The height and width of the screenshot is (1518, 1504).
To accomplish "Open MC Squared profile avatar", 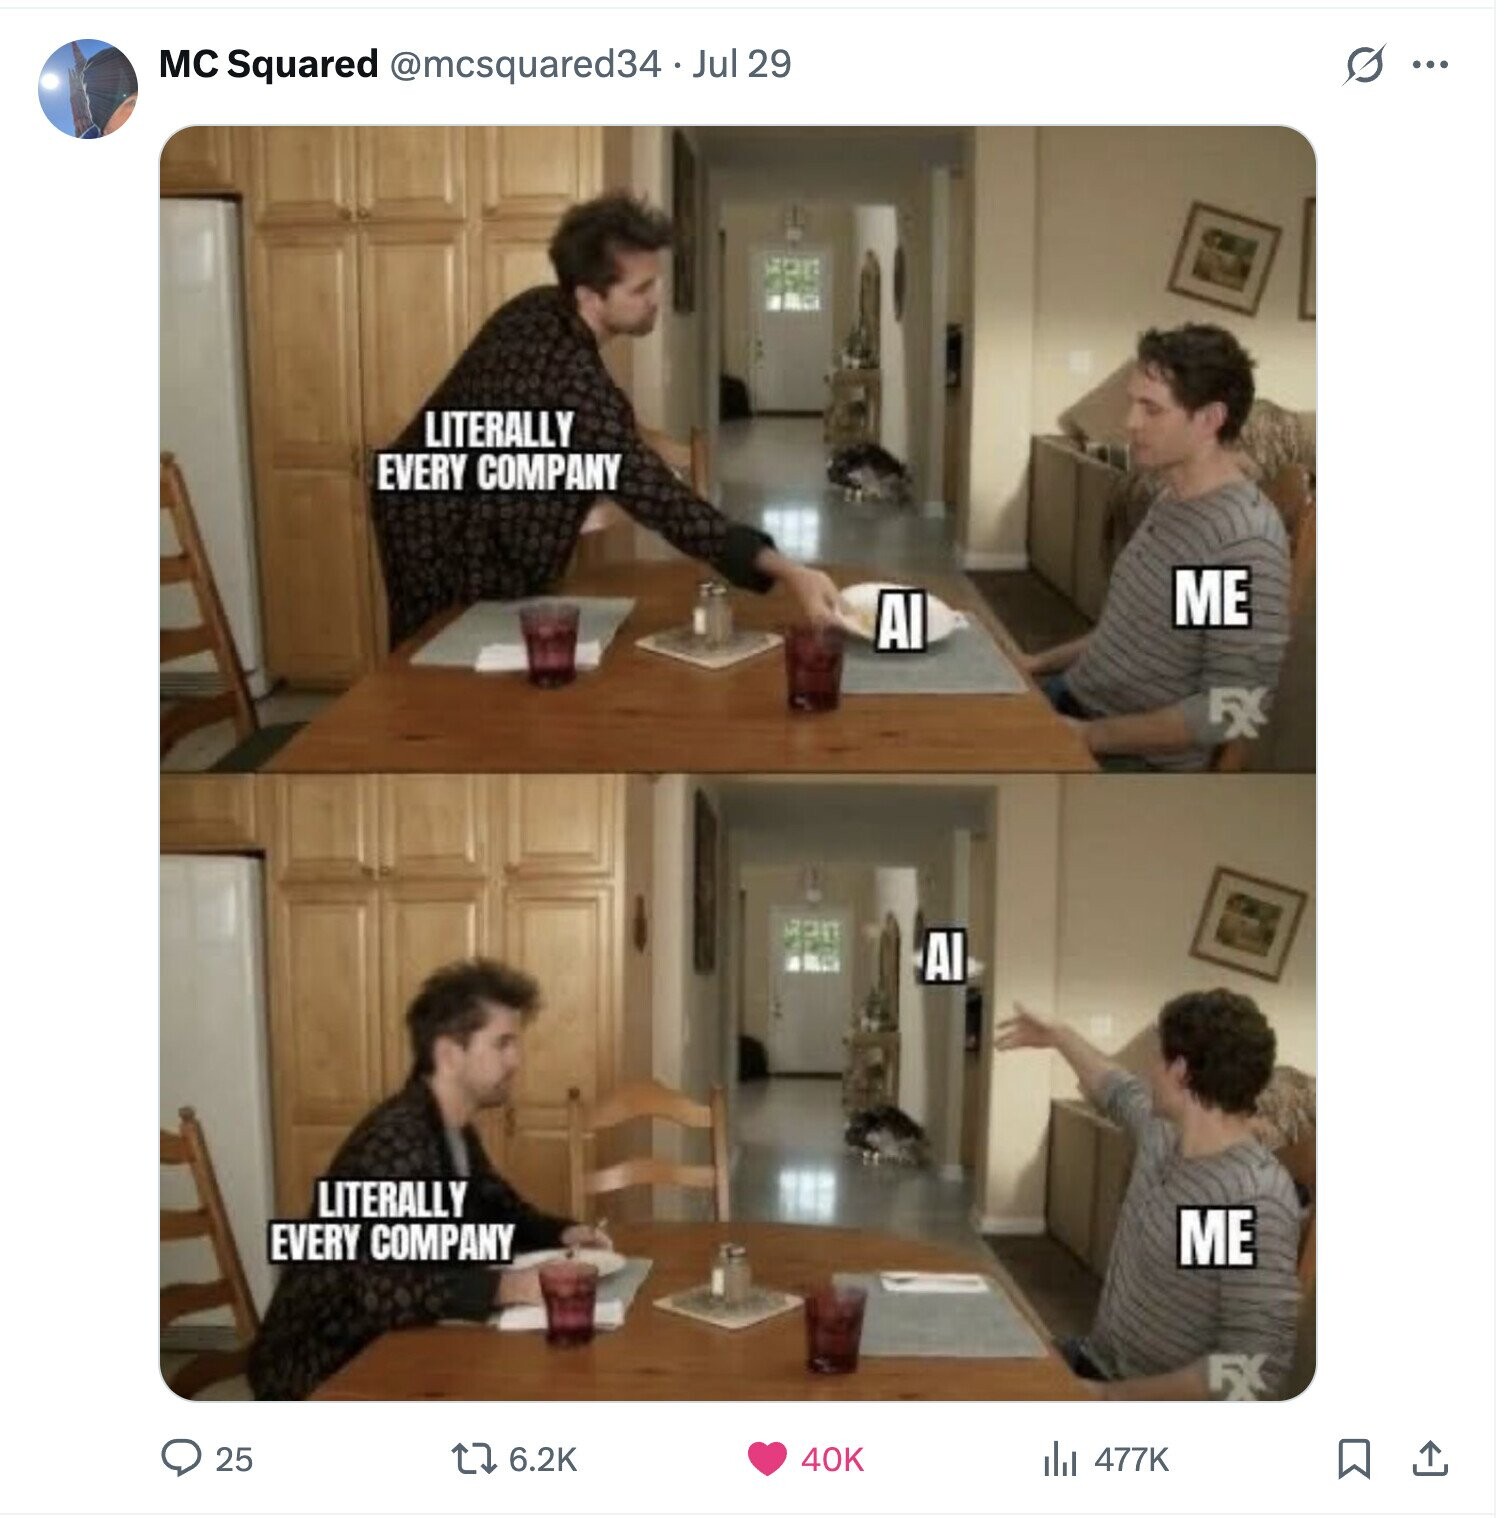I will click(x=88, y=89).
